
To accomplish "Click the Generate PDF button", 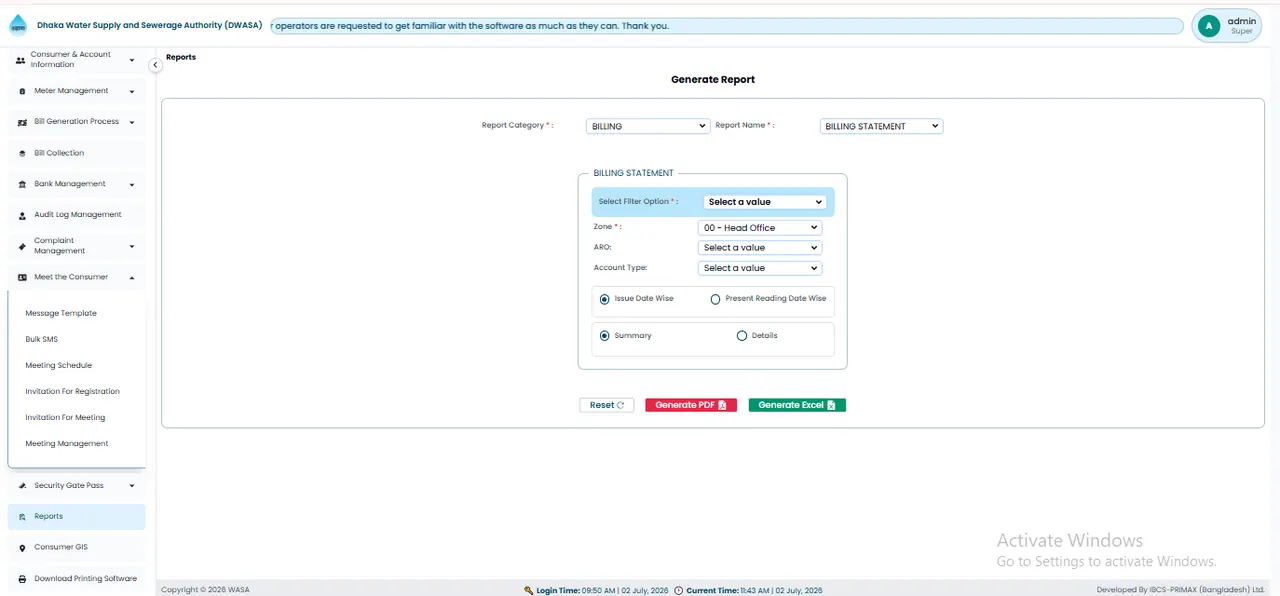I will [691, 405].
